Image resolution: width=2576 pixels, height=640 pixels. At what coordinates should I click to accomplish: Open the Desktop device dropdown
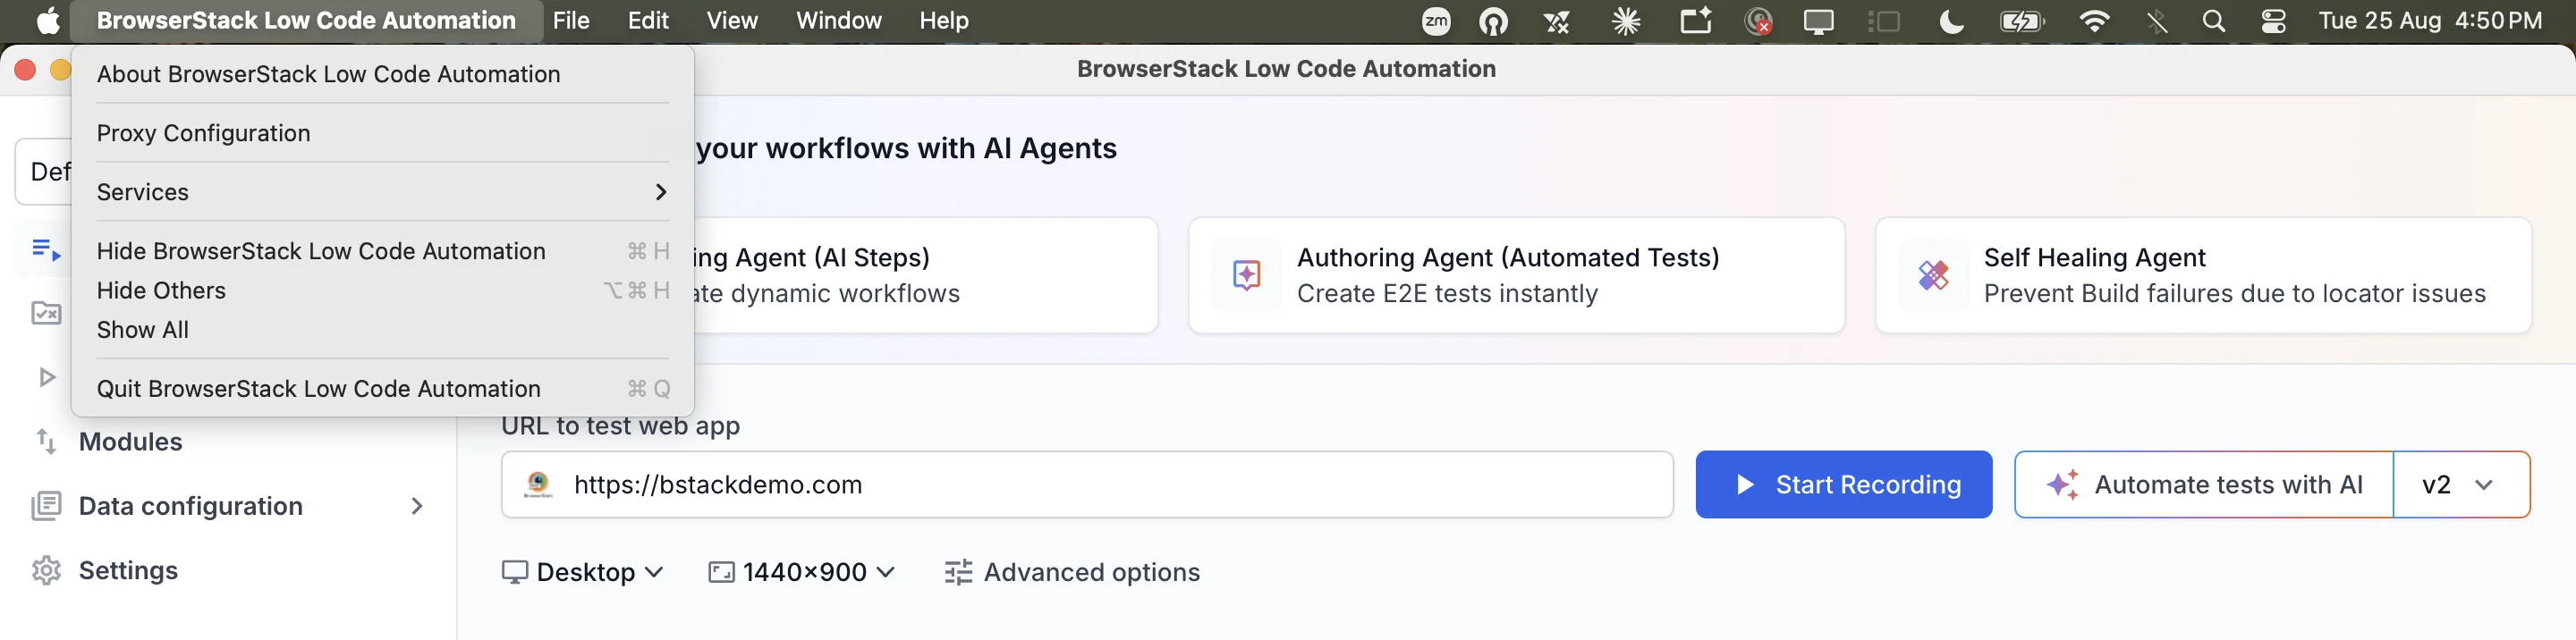[582, 572]
